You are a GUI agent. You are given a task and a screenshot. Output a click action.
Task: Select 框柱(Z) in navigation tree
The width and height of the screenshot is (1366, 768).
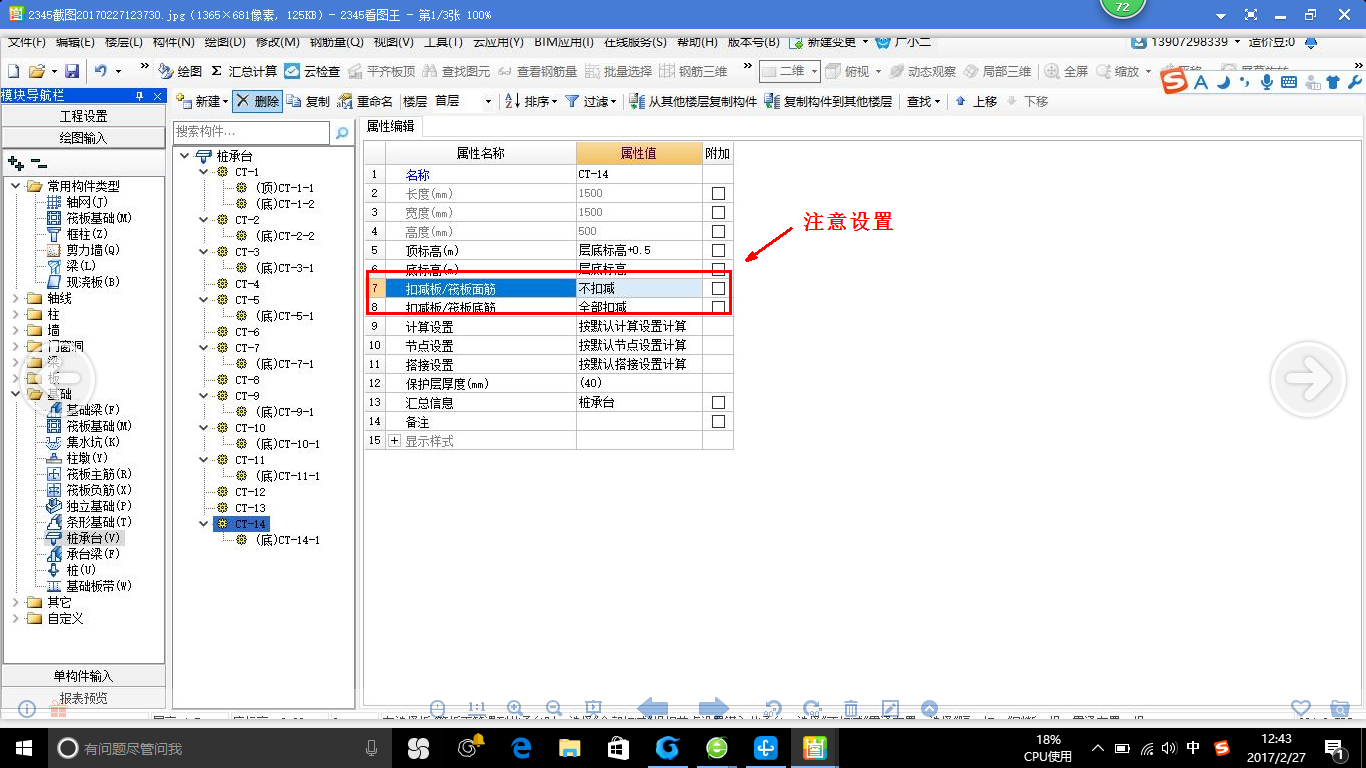coord(87,234)
